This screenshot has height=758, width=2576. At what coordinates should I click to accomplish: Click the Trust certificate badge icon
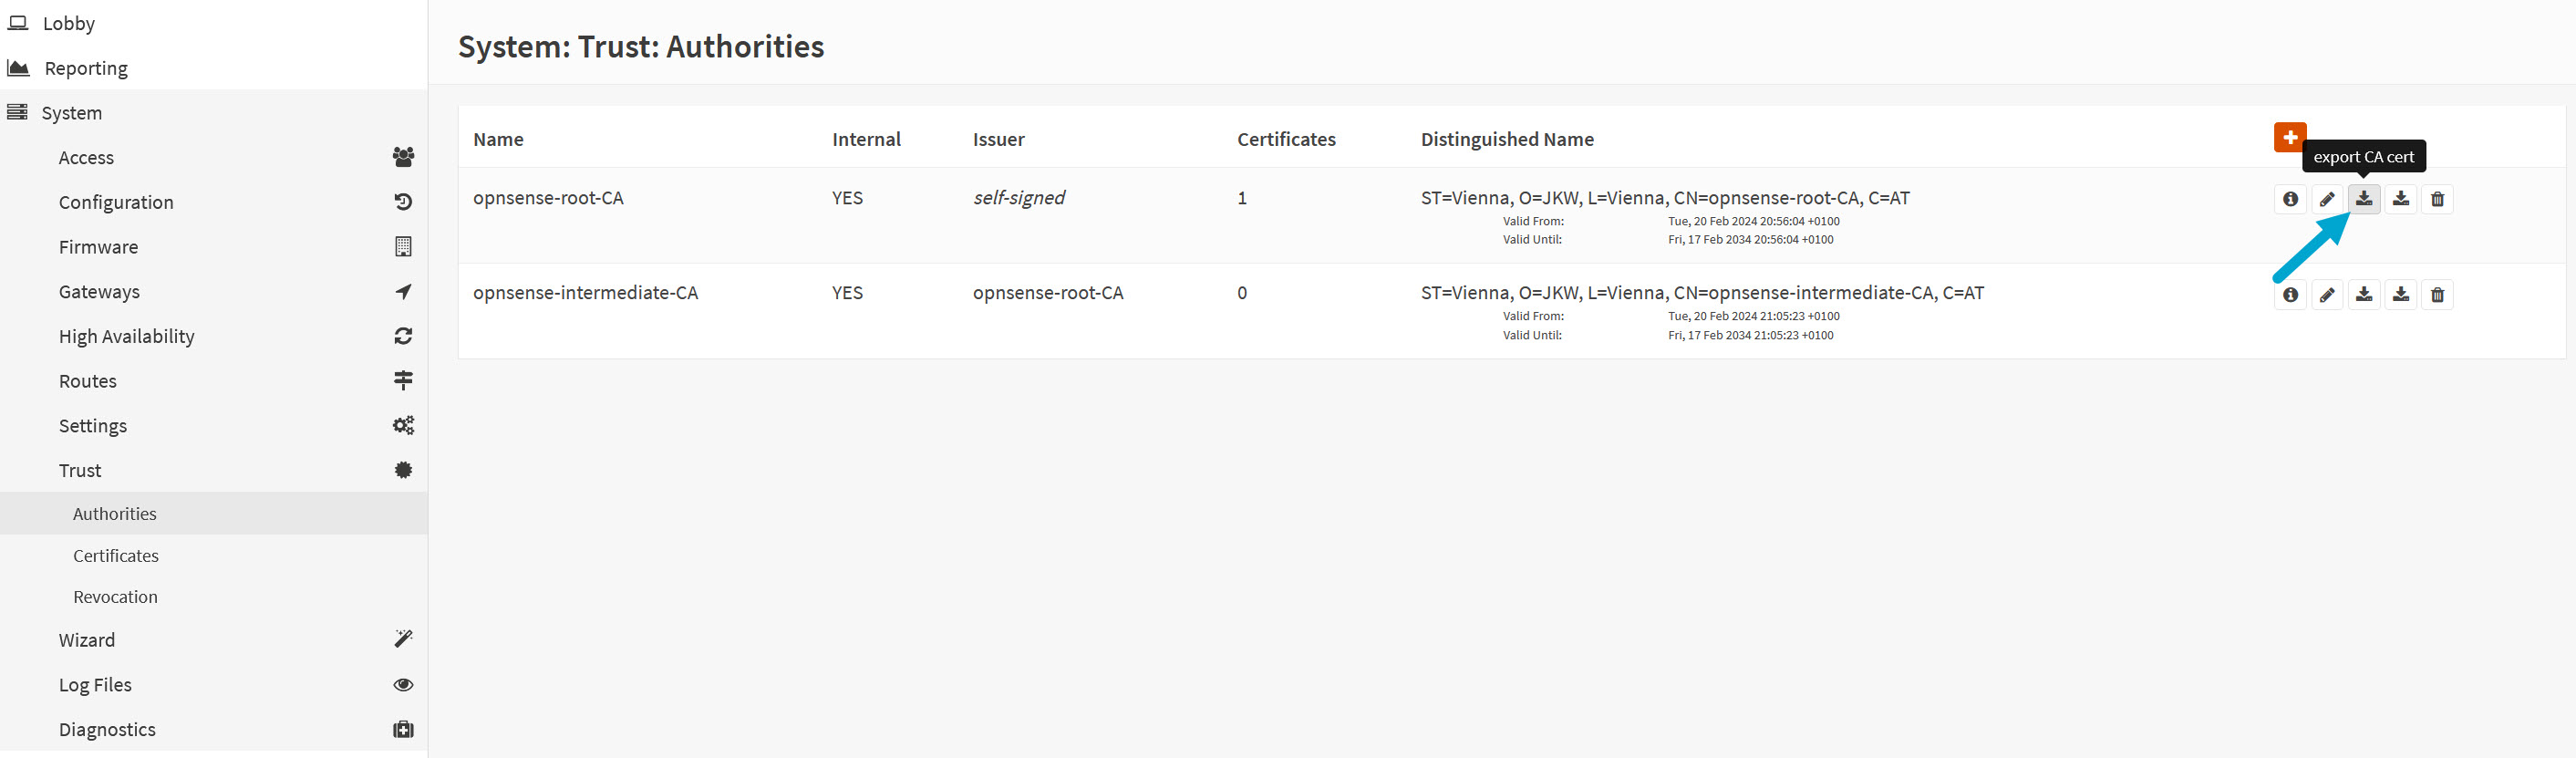tap(403, 470)
